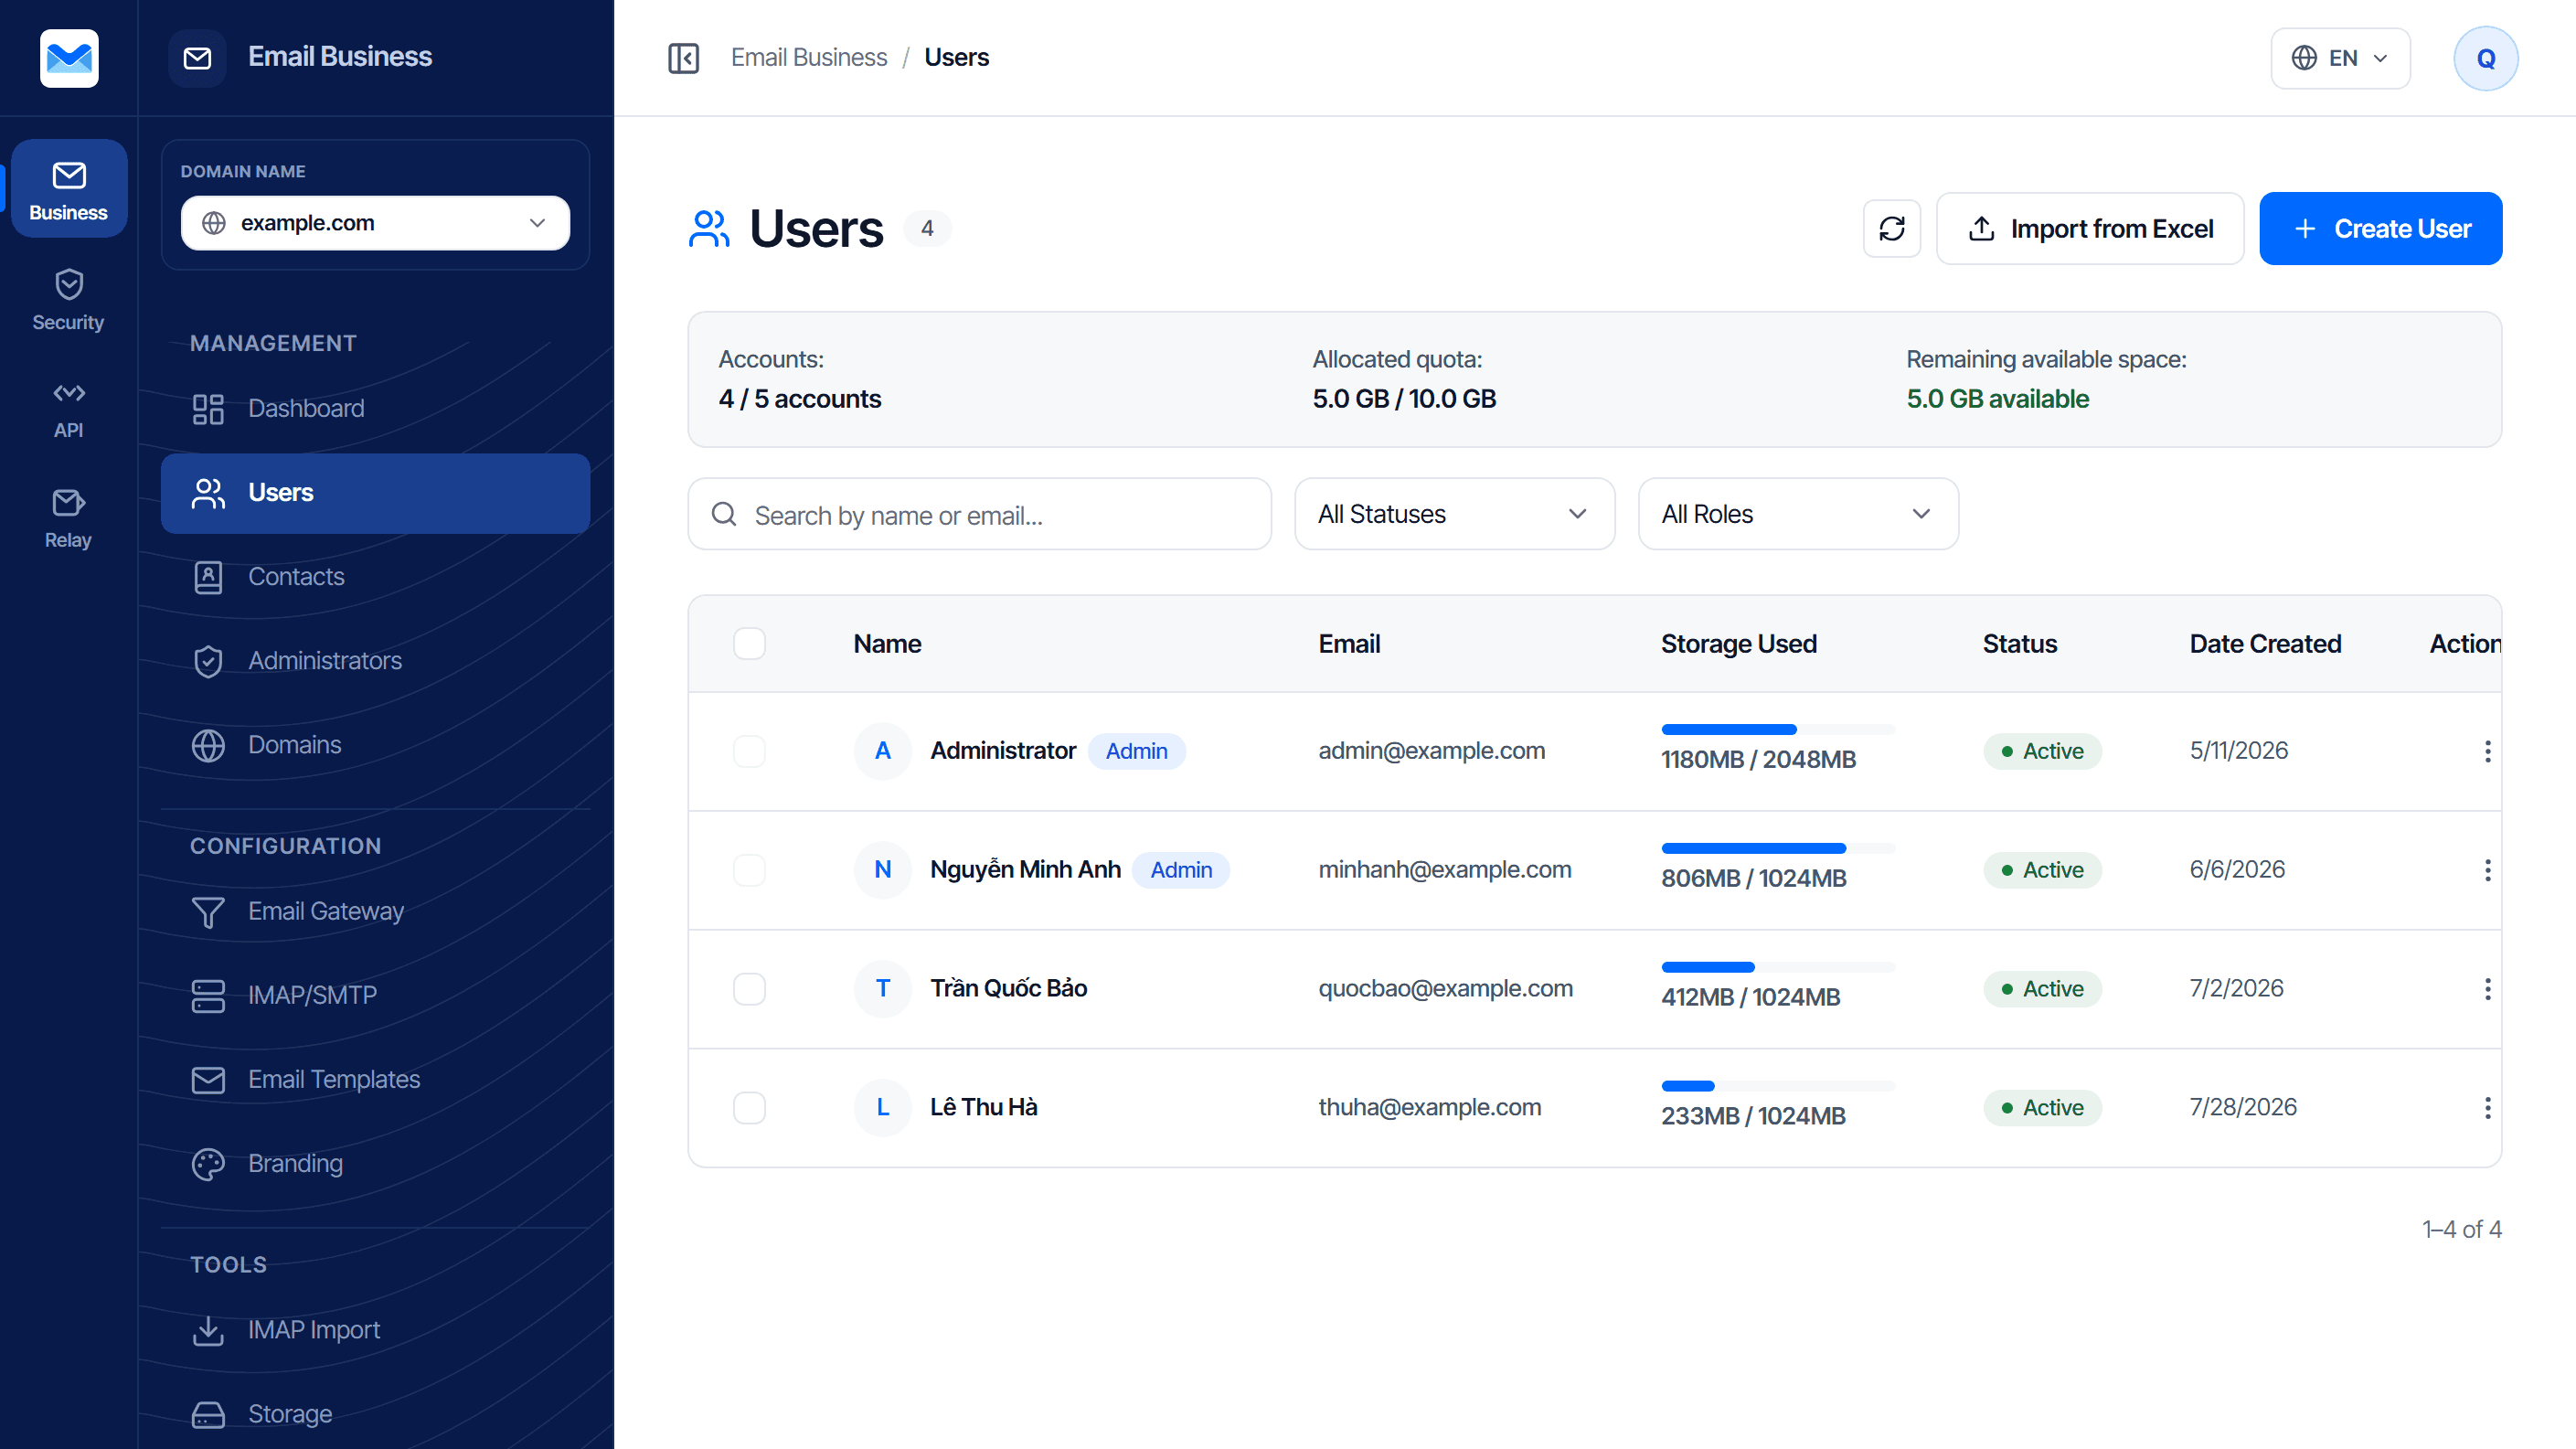Check the Trần Quốc Bảo row checkbox

(749, 989)
